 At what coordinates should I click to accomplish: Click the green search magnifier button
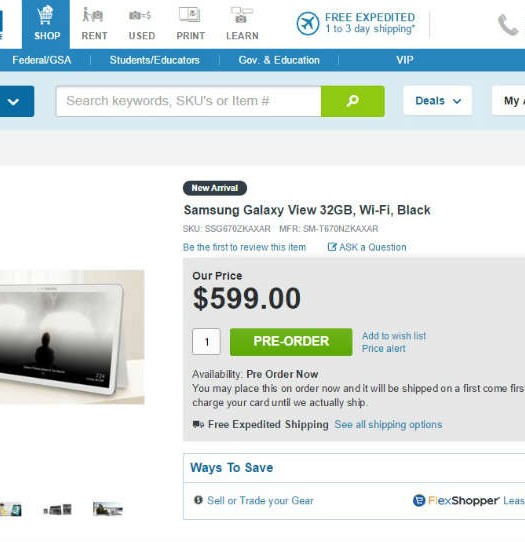point(353,101)
